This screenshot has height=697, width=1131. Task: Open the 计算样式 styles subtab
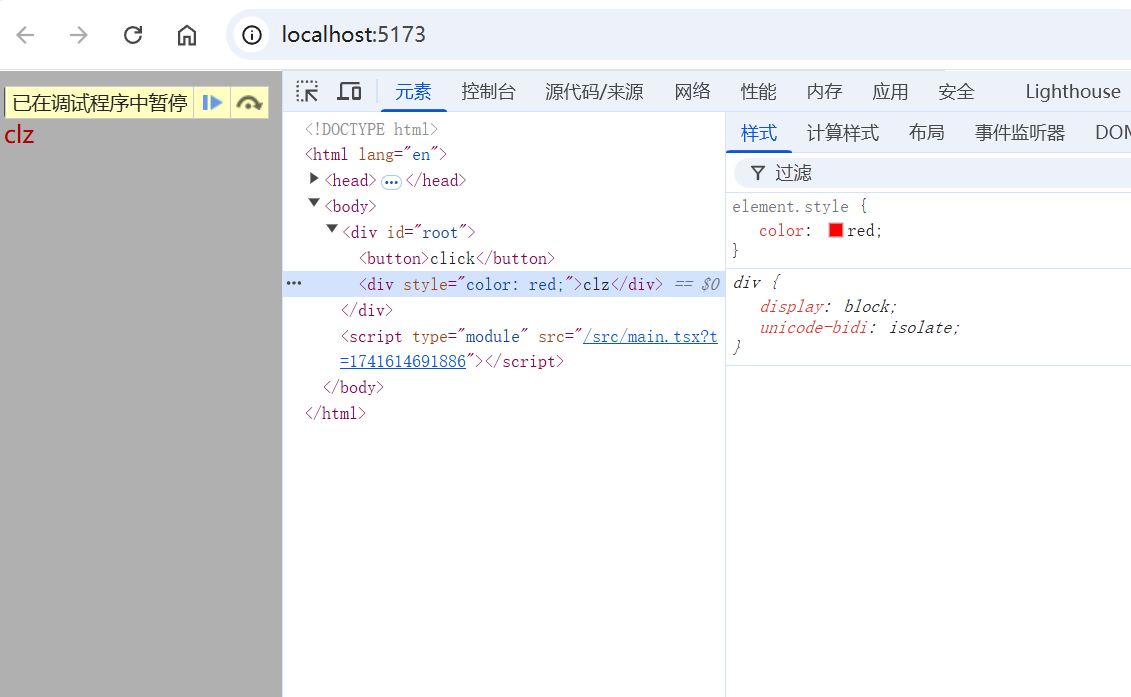click(842, 133)
